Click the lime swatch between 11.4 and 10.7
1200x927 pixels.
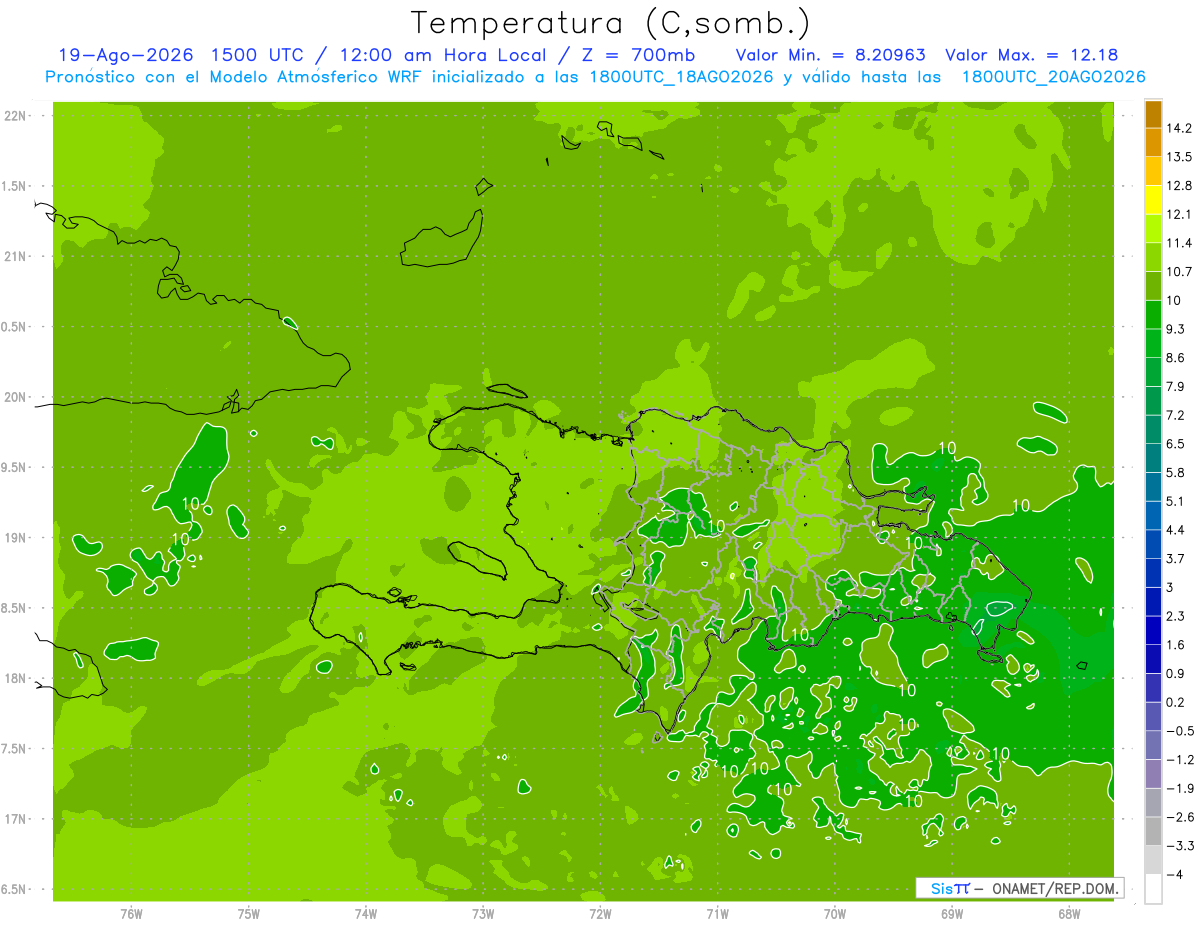[1153, 257]
